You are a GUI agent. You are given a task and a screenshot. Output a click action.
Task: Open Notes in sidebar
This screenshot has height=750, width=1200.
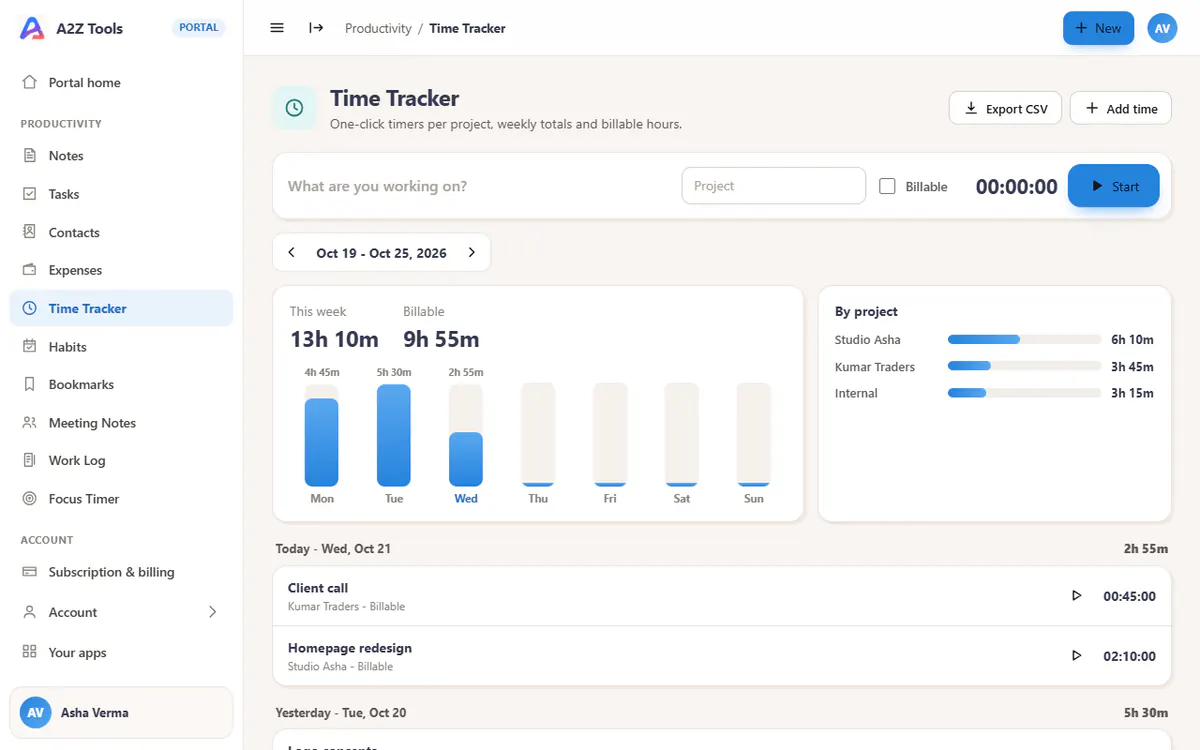[121, 155]
